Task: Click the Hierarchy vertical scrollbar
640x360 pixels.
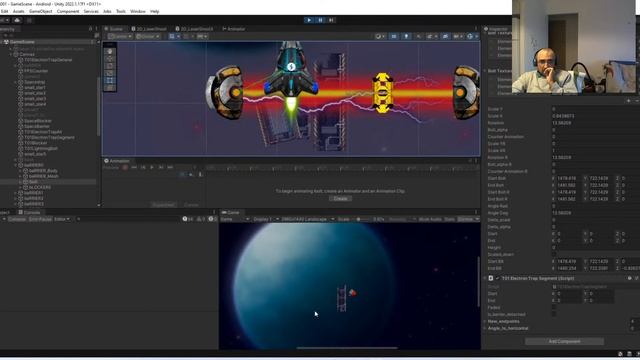Action: point(98,106)
